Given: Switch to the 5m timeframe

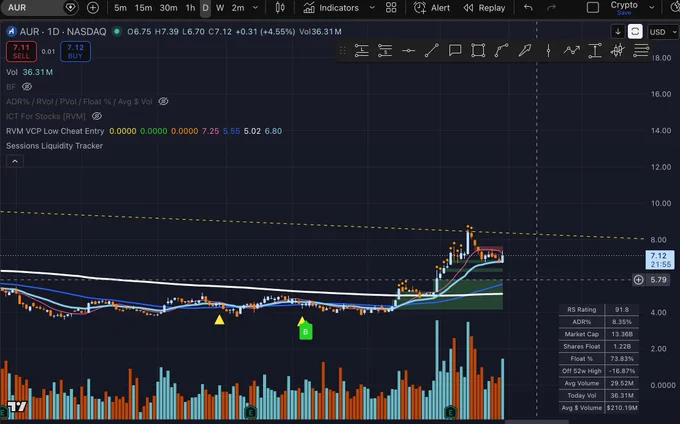Looking at the screenshot, I should [120, 7].
